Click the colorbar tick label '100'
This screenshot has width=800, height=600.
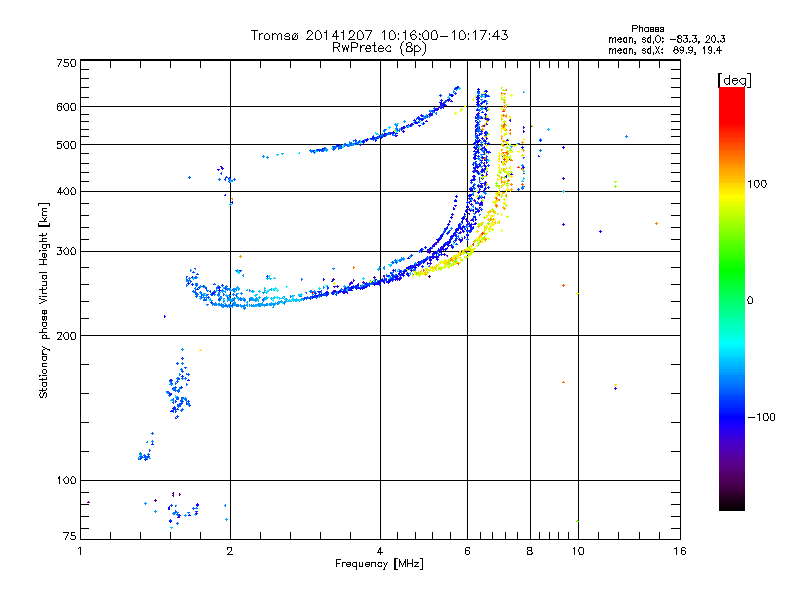pos(757,184)
